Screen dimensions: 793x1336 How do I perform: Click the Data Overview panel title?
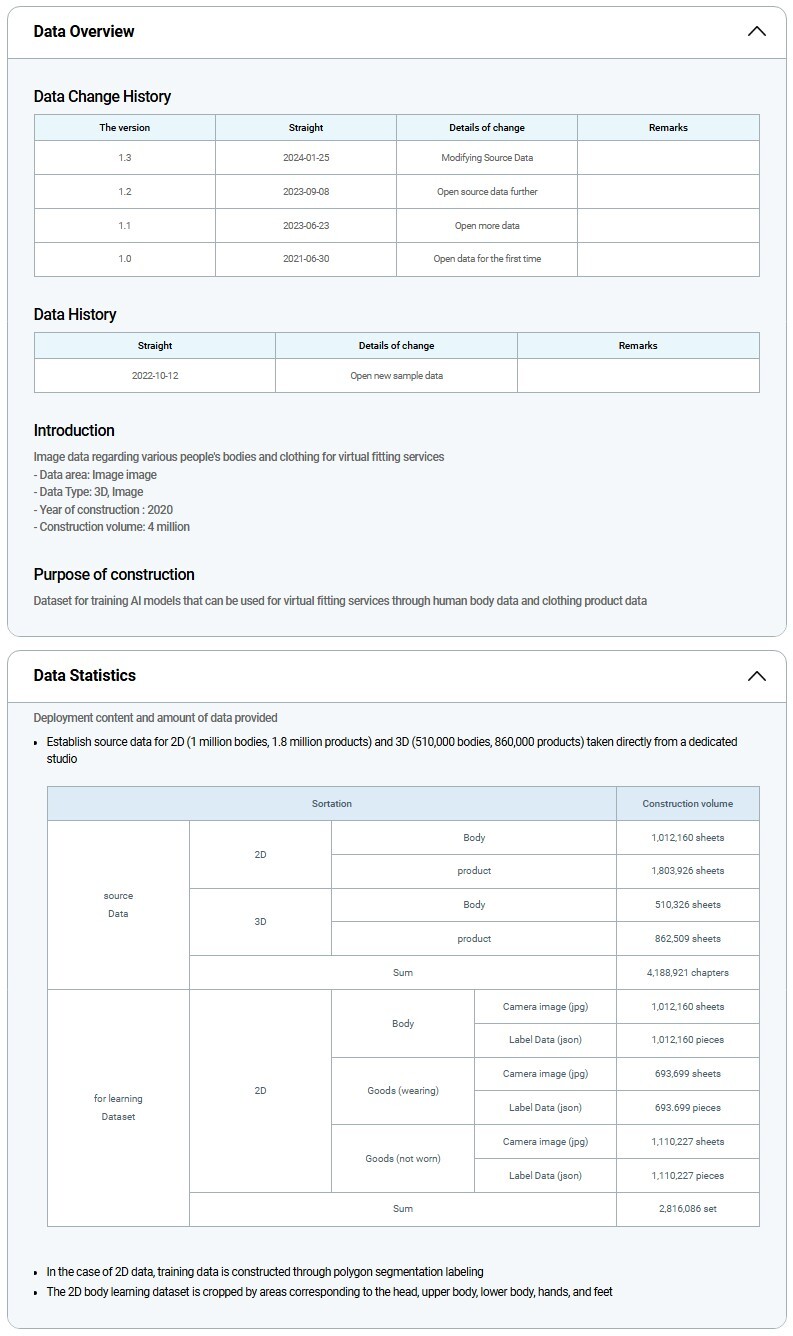pyautogui.click(x=84, y=31)
